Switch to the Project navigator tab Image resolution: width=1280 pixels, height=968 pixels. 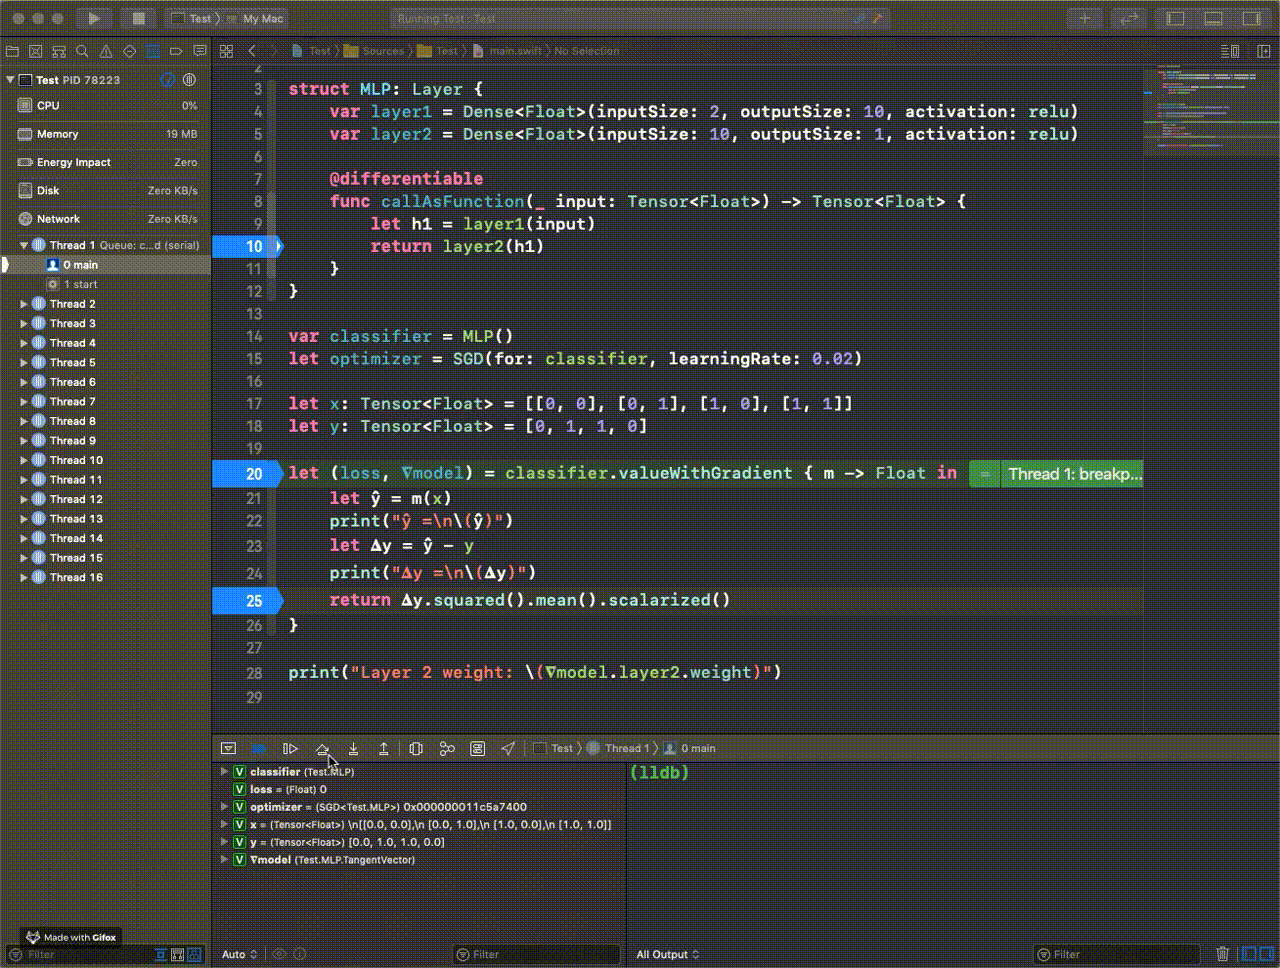pos(13,51)
